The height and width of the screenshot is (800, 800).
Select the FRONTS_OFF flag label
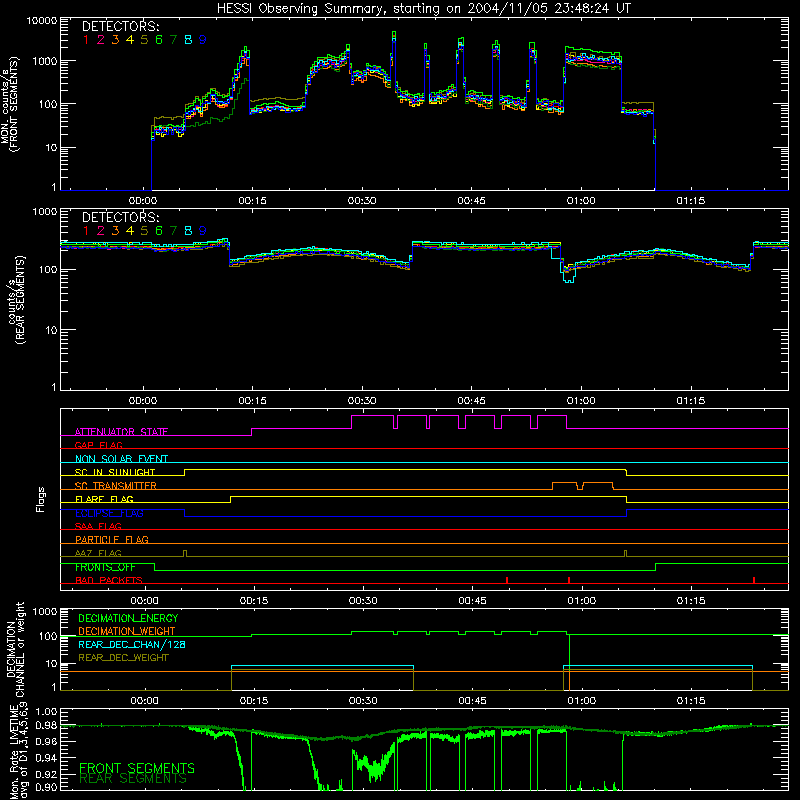point(105,567)
